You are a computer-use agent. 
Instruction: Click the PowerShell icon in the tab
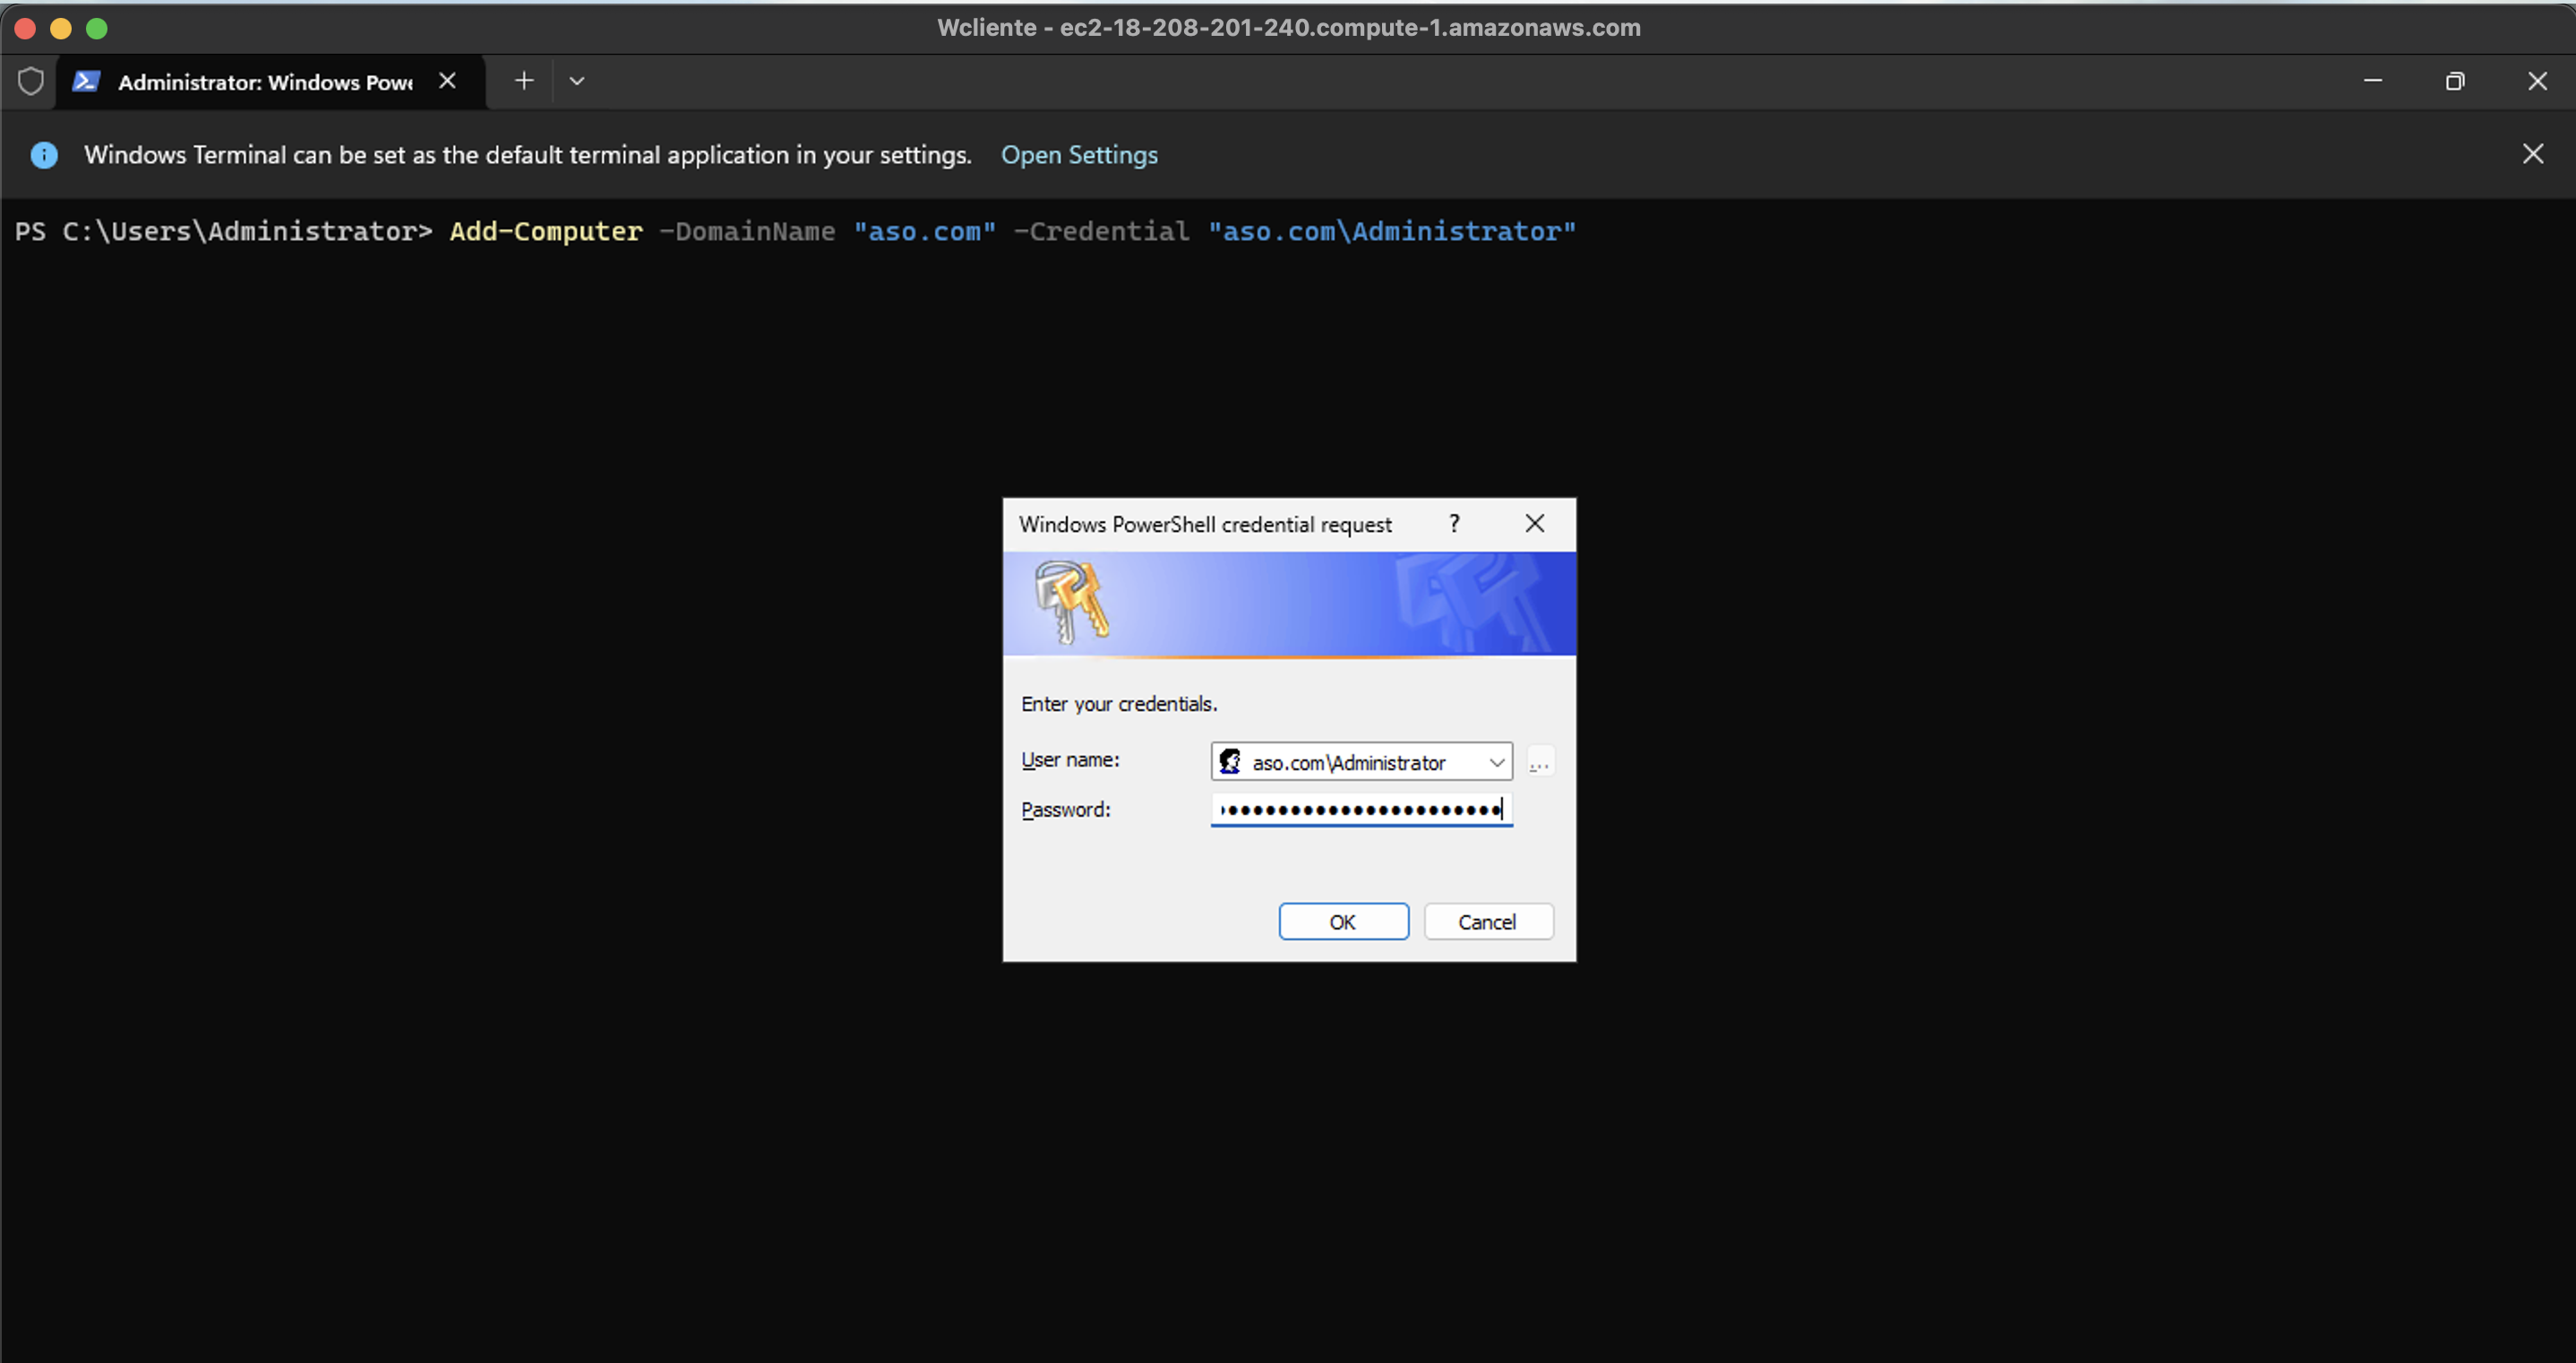86,81
